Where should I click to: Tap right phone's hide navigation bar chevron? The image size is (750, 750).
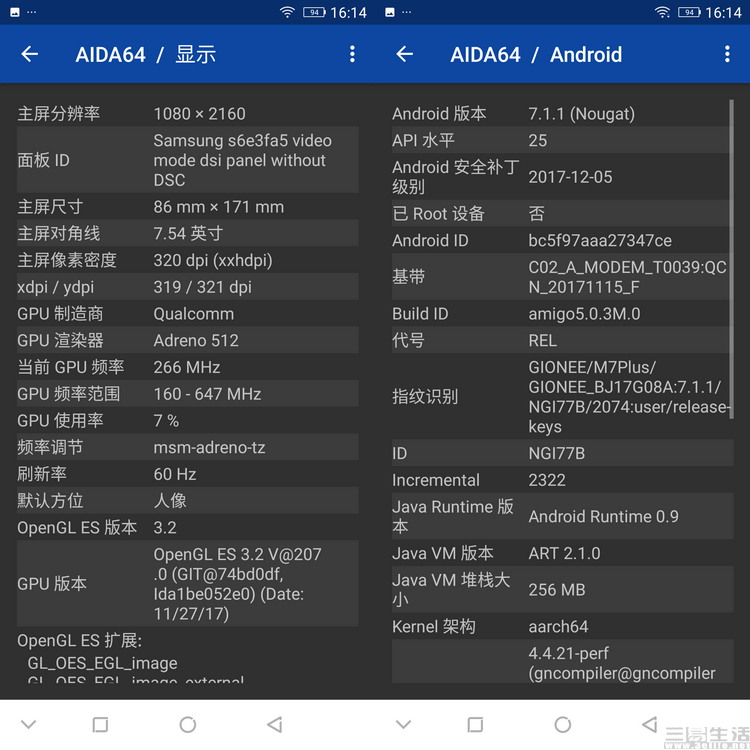[x=404, y=725]
